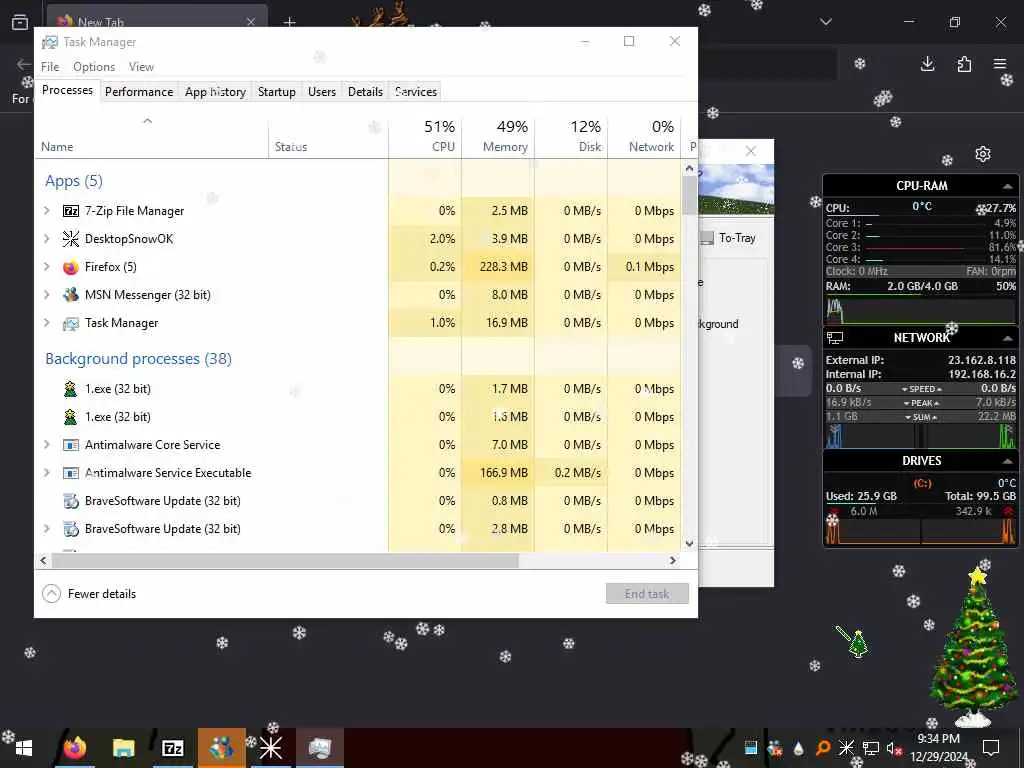Image resolution: width=1024 pixels, height=768 pixels.
Task: Click the Antimalware Service Executable icon
Action: click(71, 473)
